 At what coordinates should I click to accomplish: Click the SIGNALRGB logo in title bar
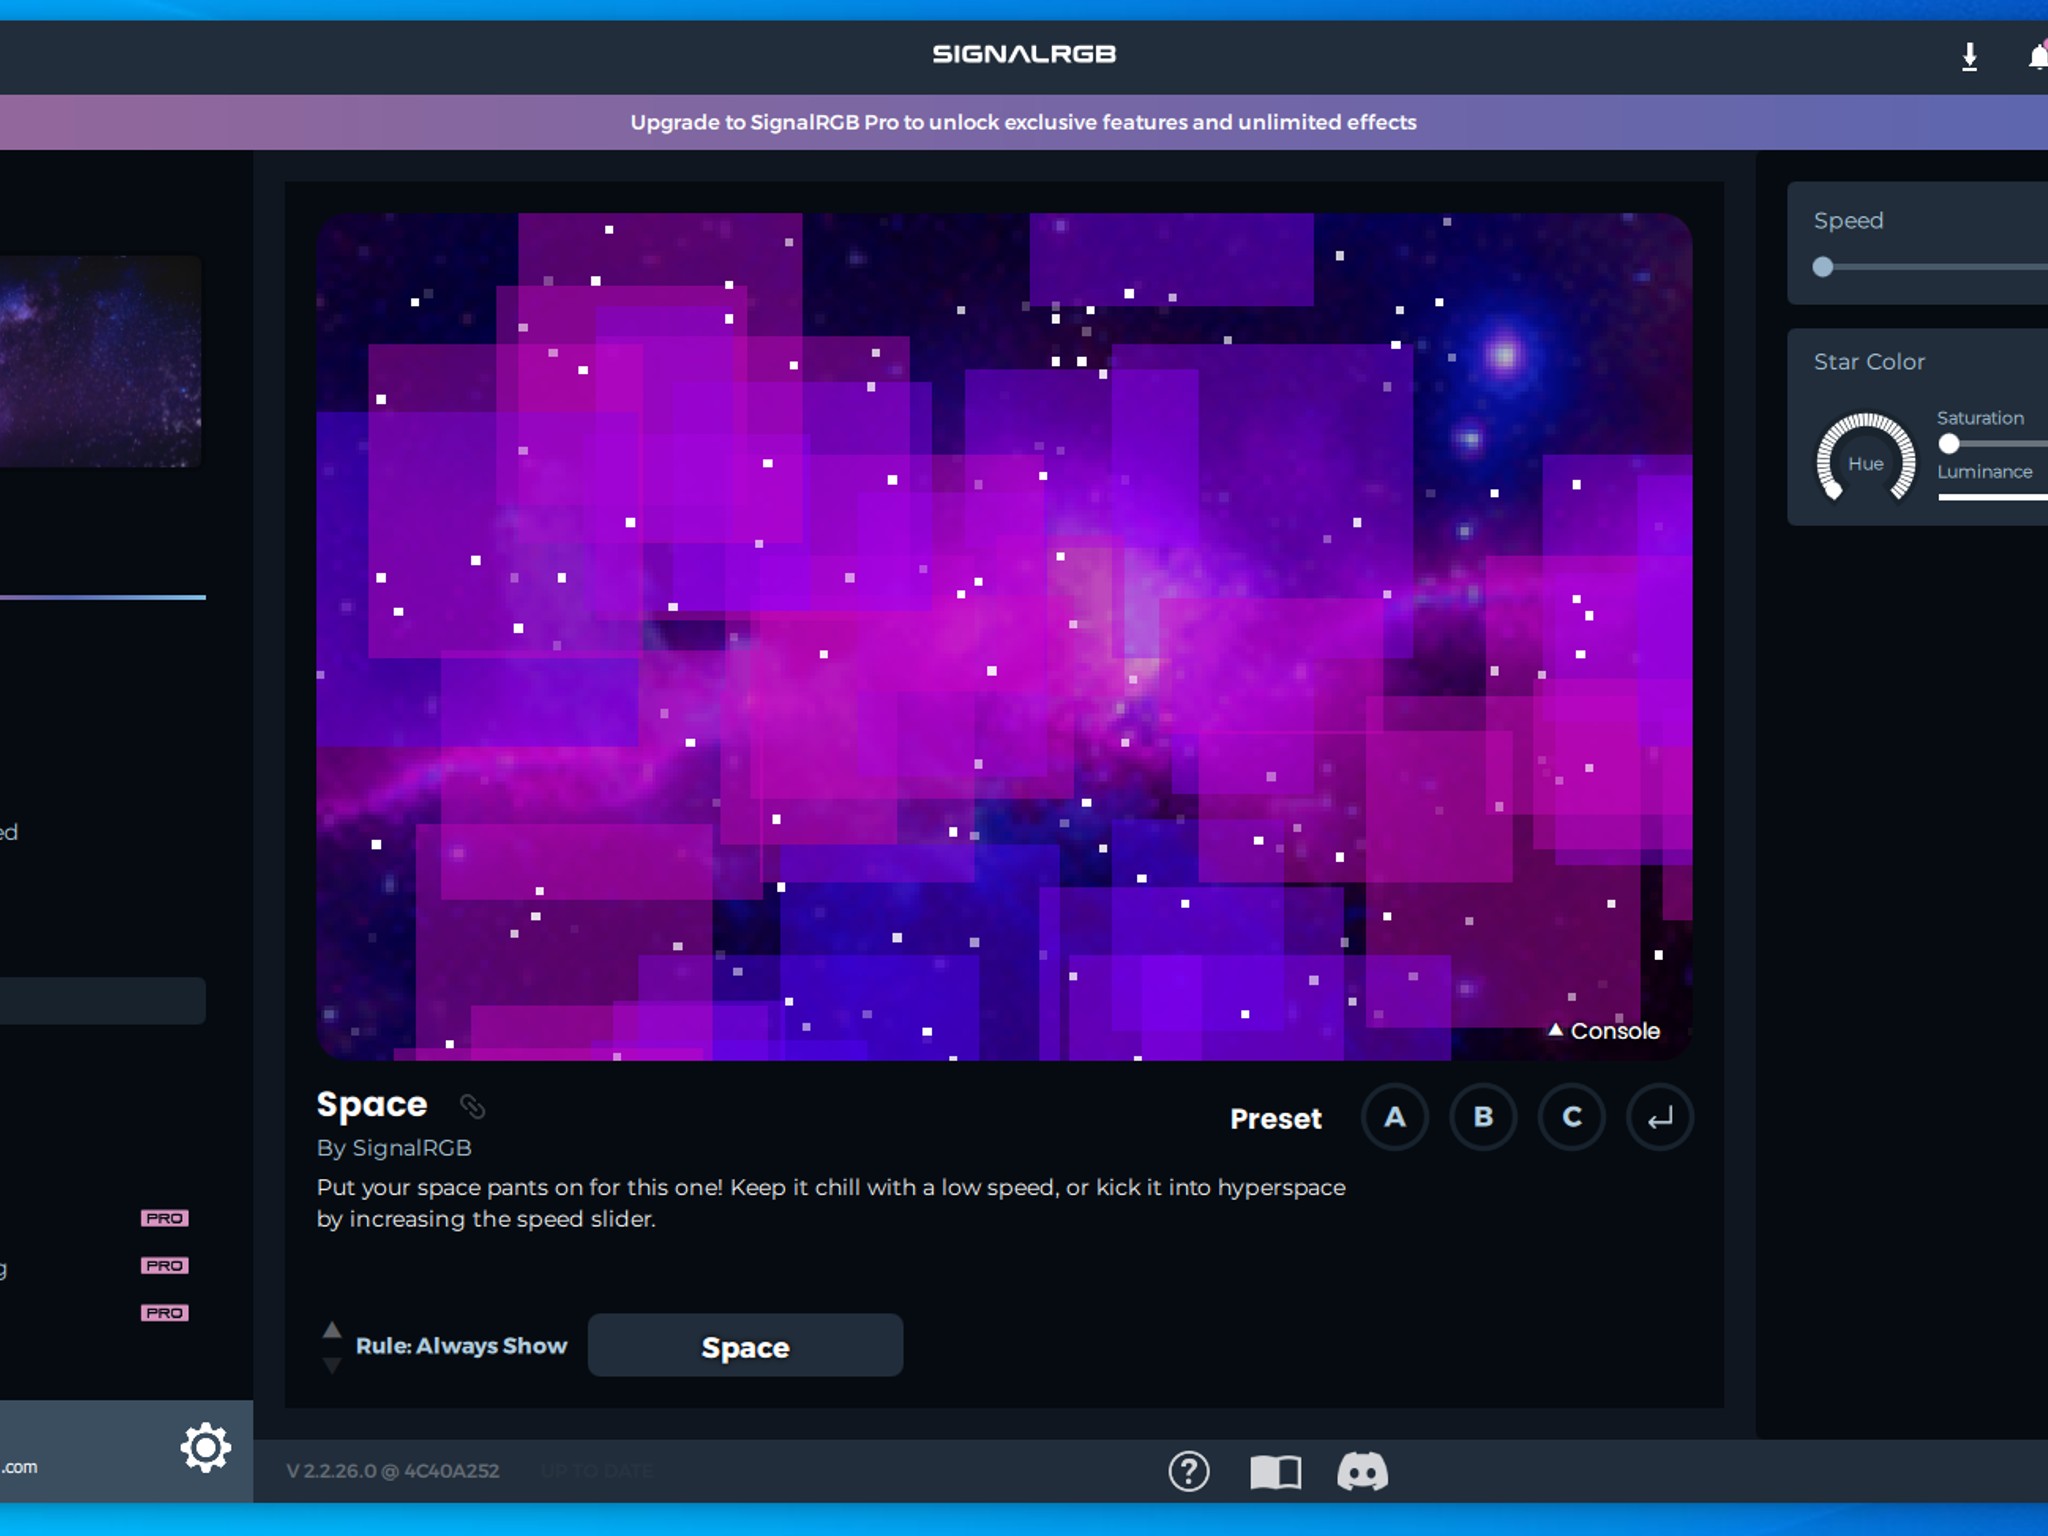coord(1024,54)
